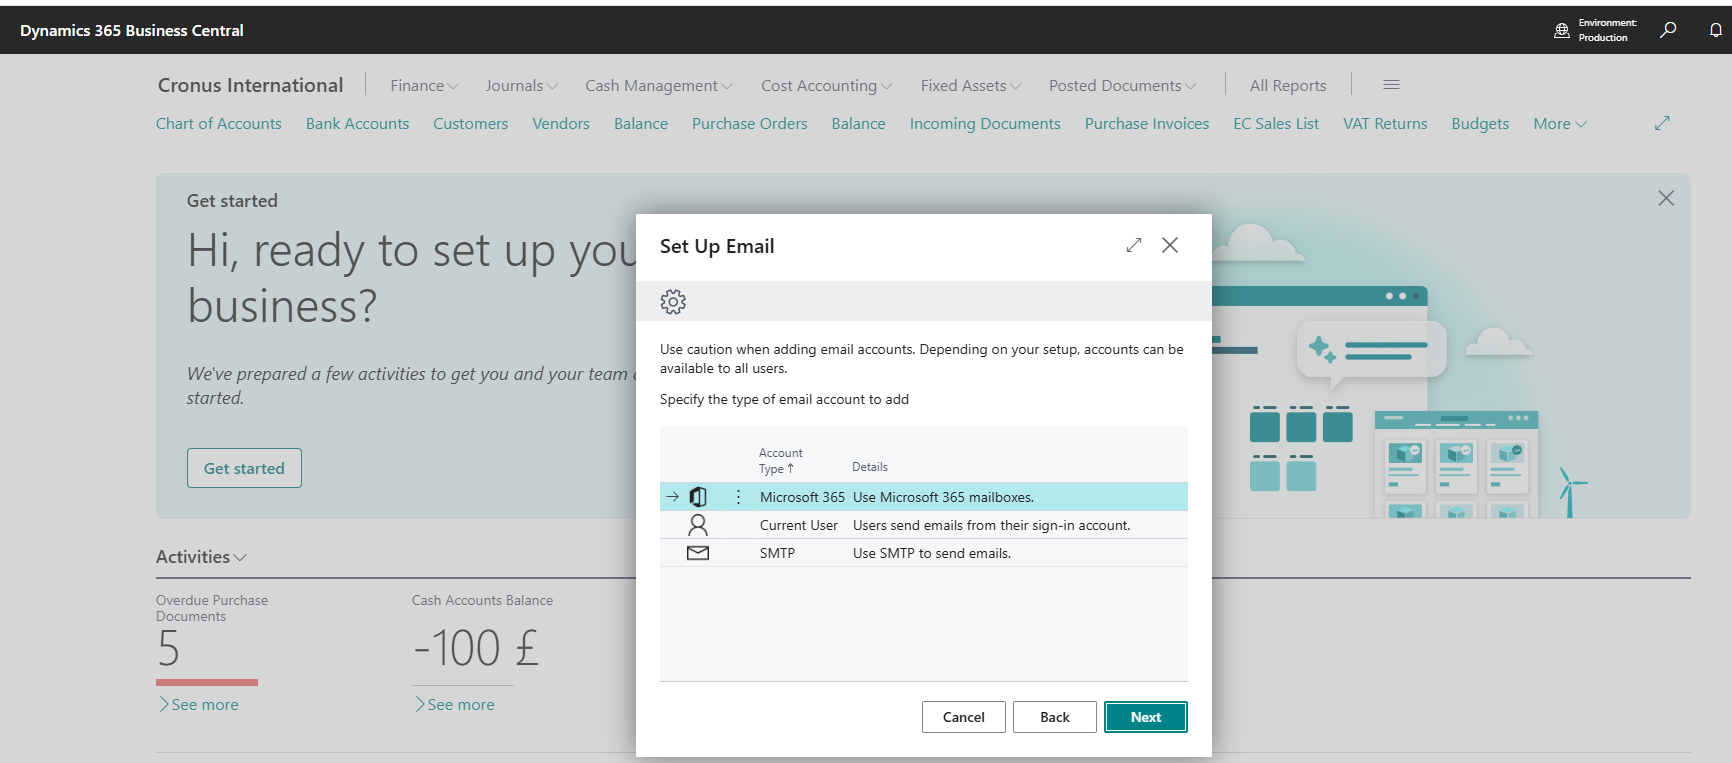Select the Current User account type
Image resolution: width=1732 pixels, height=763 pixels.
(799, 525)
